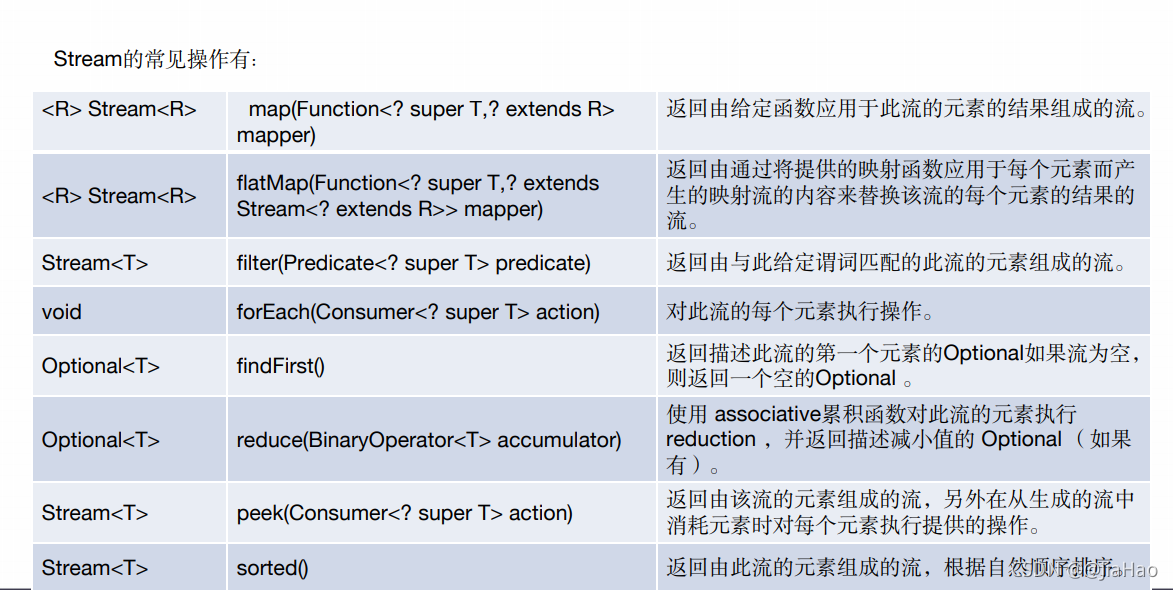1173x590 pixels.
Task: Click the forEach(Consumer) action method cell
Action: coord(441,311)
